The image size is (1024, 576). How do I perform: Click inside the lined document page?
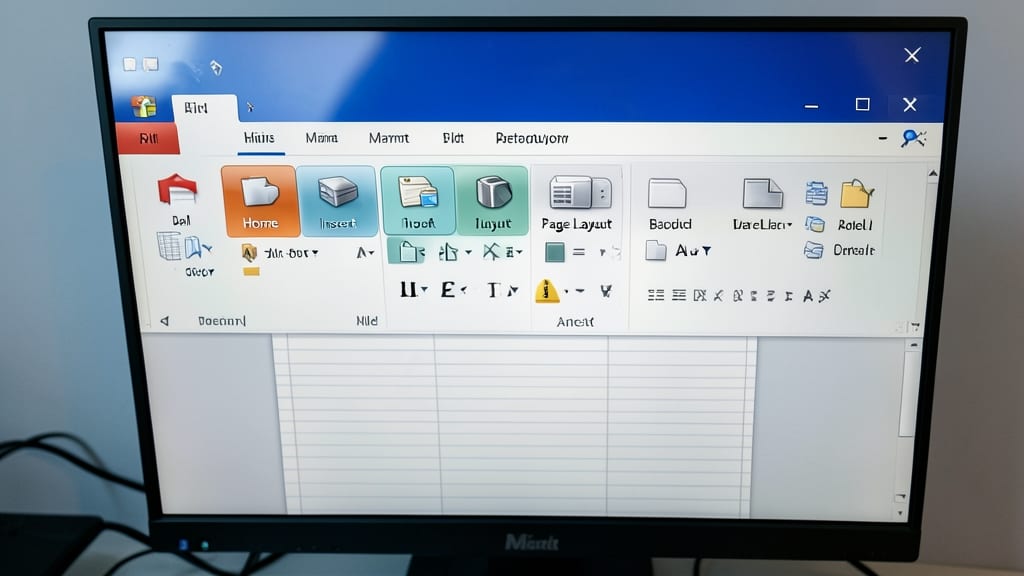click(x=515, y=424)
